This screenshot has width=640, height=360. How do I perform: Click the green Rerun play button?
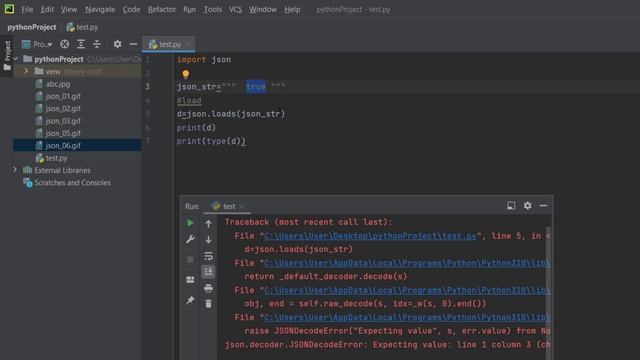[190, 223]
